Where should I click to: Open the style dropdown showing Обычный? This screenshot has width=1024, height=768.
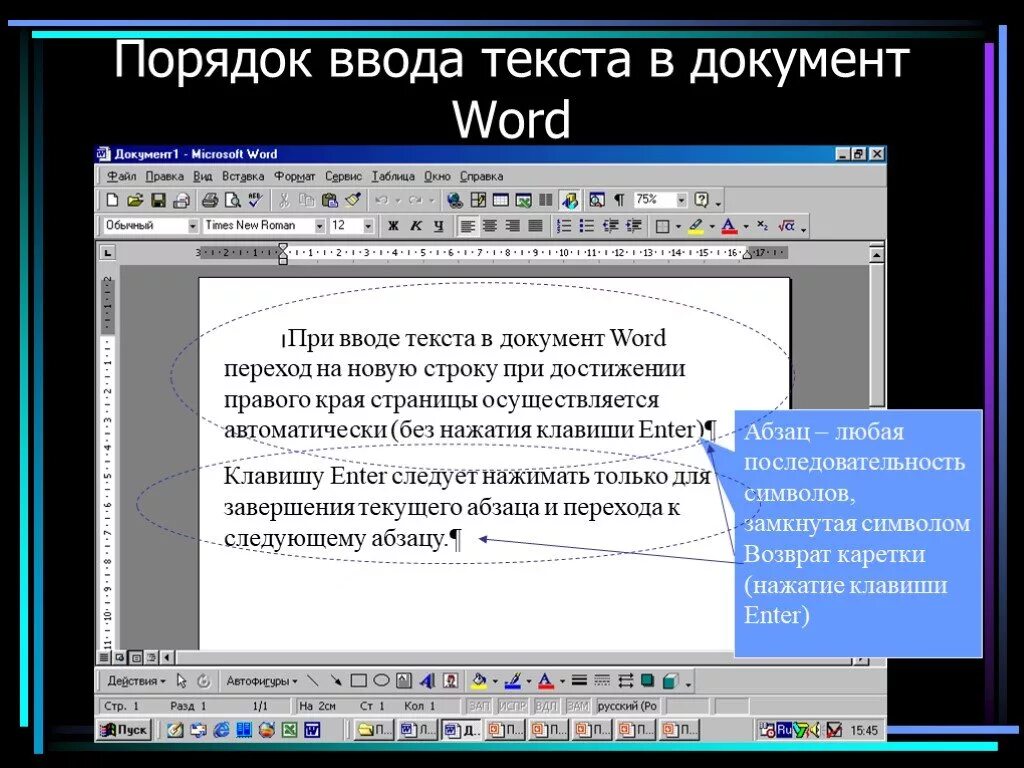193,226
